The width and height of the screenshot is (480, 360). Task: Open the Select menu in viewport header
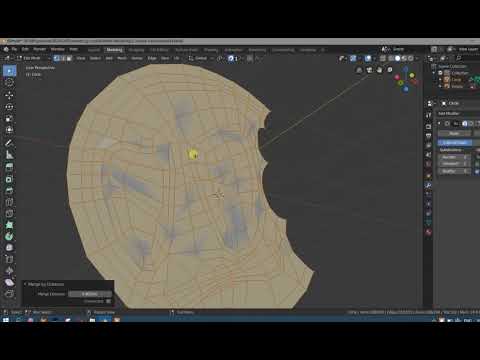[95, 58]
